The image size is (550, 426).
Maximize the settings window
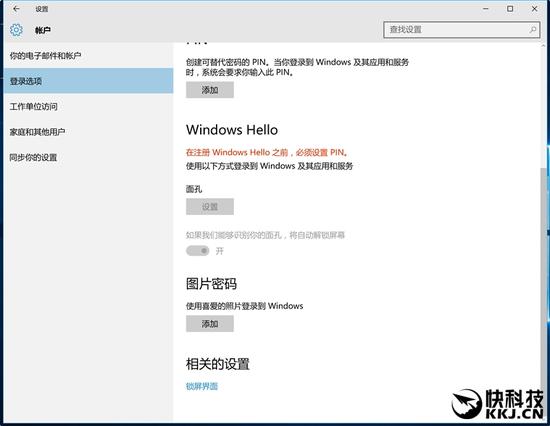(x=510, y=9)
